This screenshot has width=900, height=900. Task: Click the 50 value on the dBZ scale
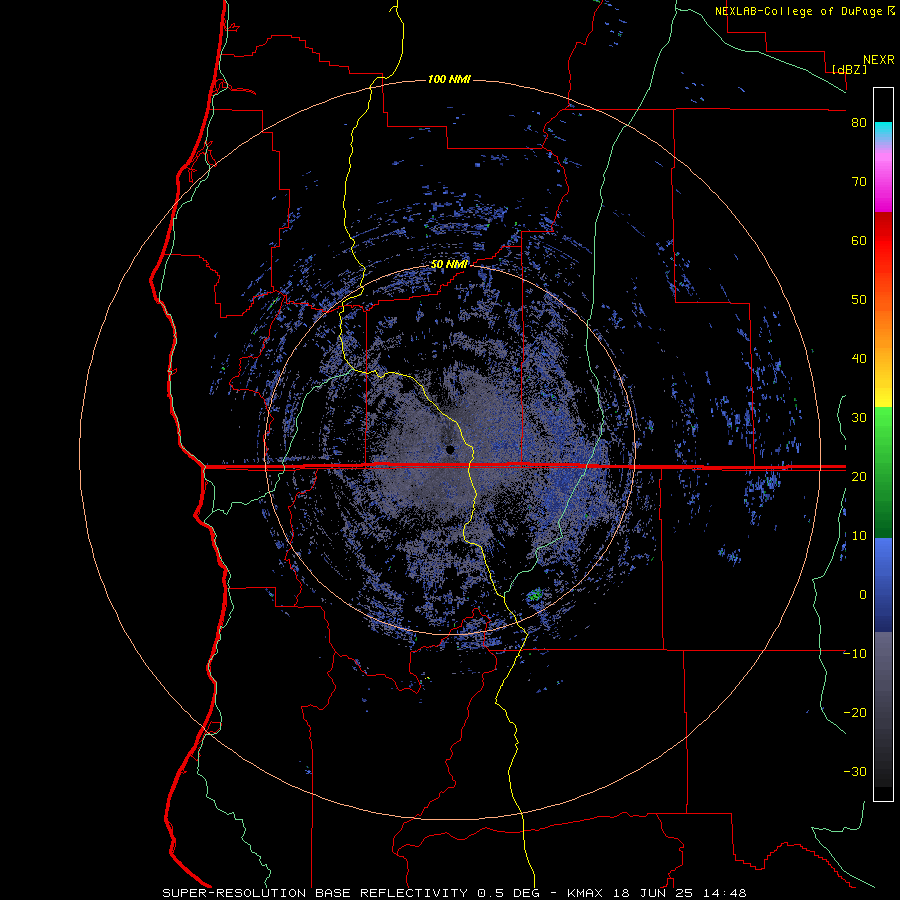[859, 300]
